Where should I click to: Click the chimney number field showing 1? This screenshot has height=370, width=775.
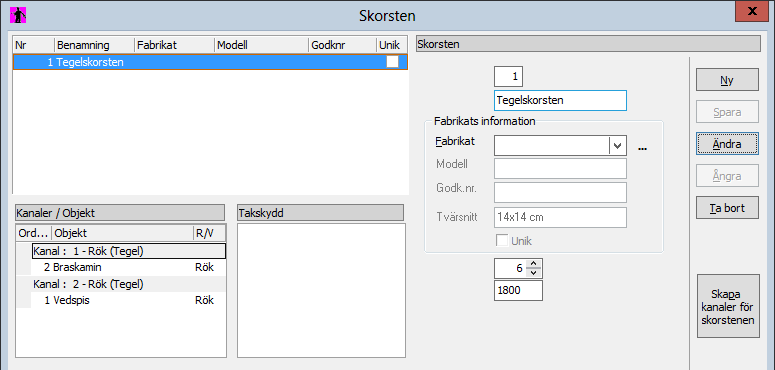click(x=508, y=77)
